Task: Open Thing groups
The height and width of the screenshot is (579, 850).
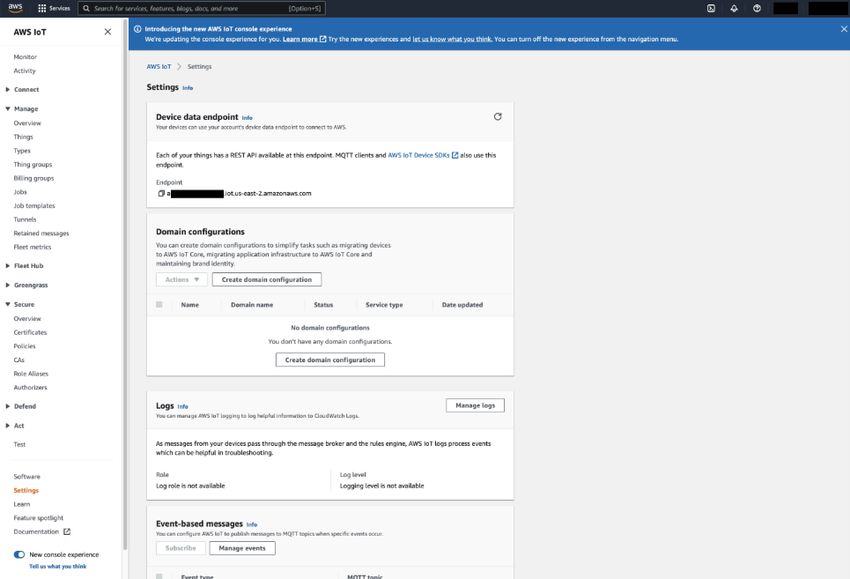Action: (33, 164)
